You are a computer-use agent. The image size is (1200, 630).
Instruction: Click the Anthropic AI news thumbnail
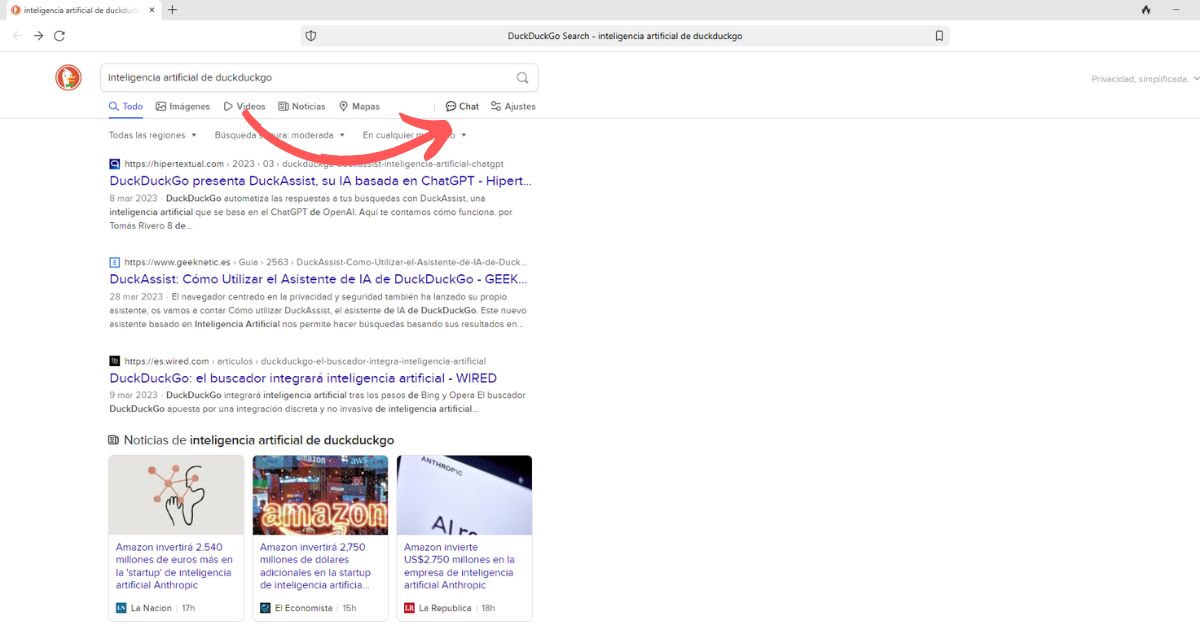(464, 495)
